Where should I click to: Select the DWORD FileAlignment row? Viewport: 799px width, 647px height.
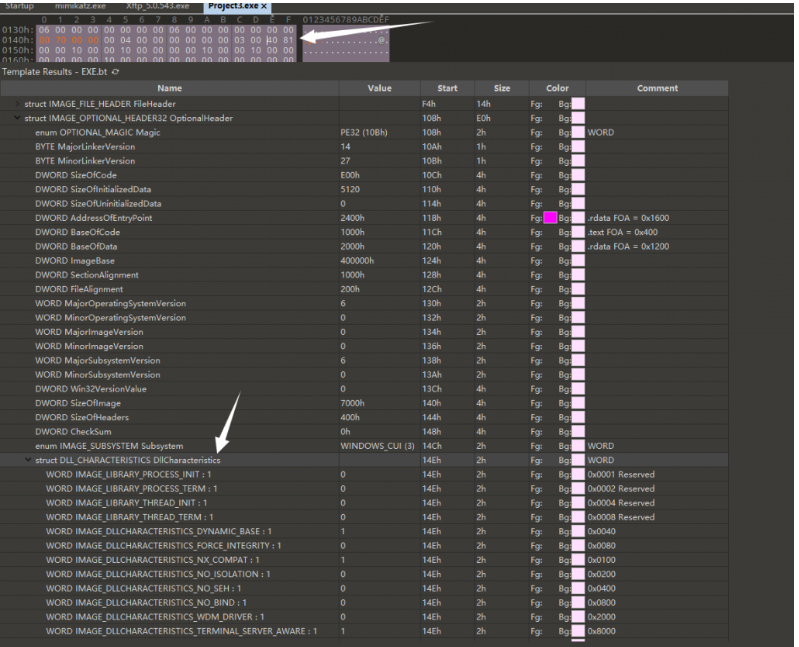(364, 289)
